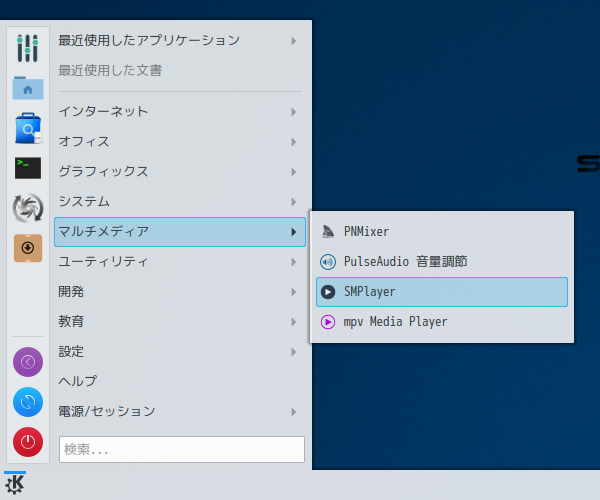
Task: Launch SMPlayer from submenu
Action: (x=442, y=292)
